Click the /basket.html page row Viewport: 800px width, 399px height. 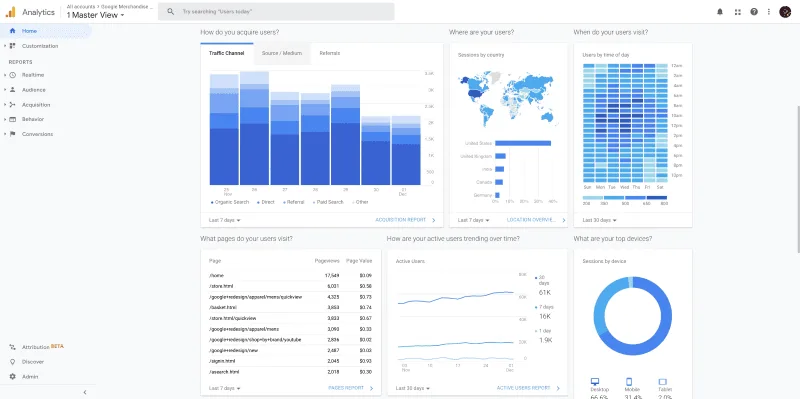point(290,308)
